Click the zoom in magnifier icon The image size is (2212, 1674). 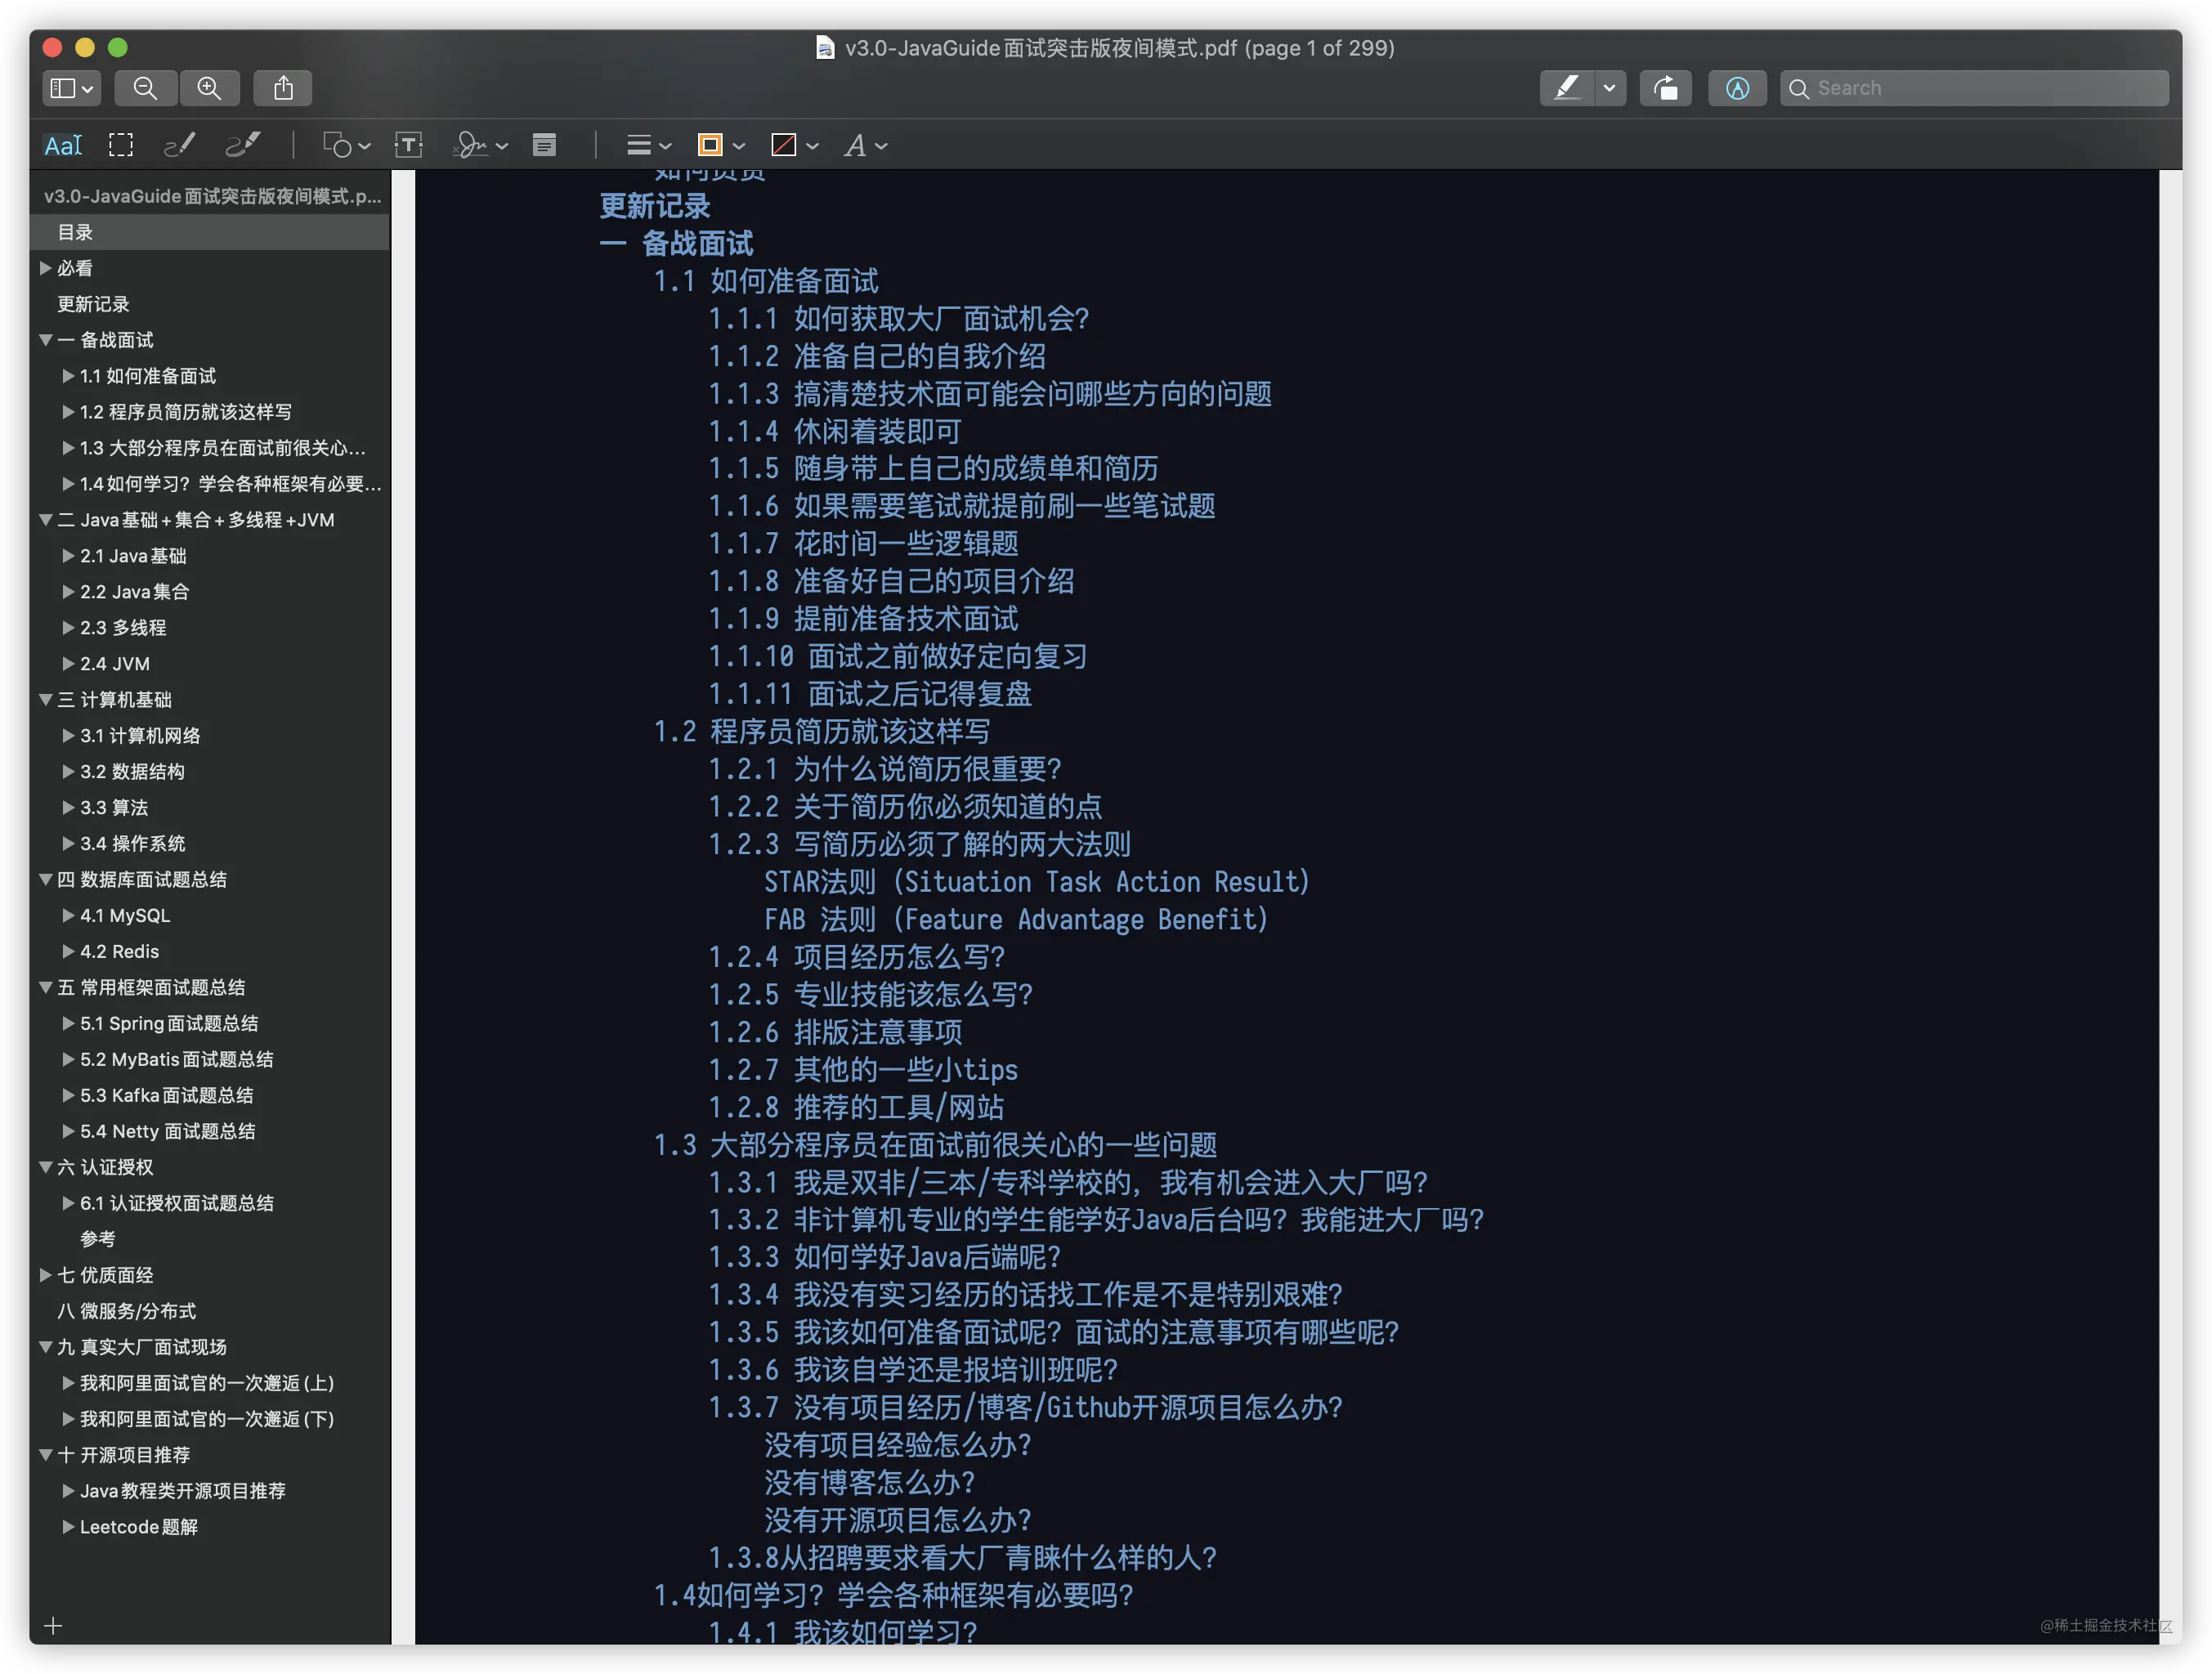[x=209, y=88]
